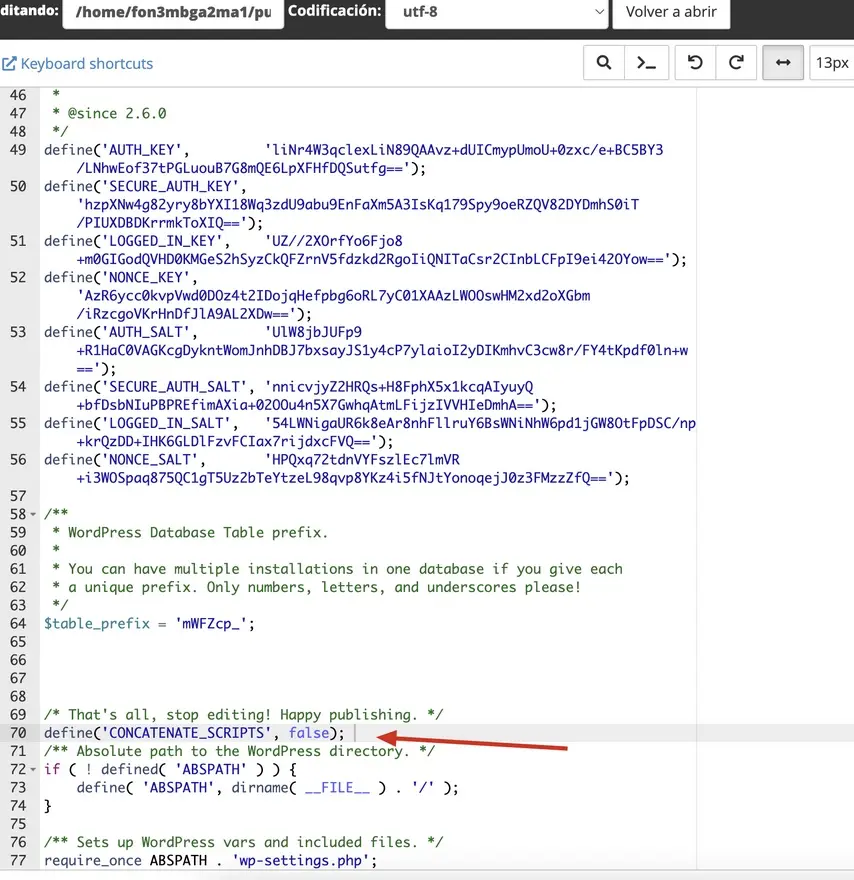Collapse the if block at line 72
The height and width of the screenshot is (880, 854).
tap(33, 769)
